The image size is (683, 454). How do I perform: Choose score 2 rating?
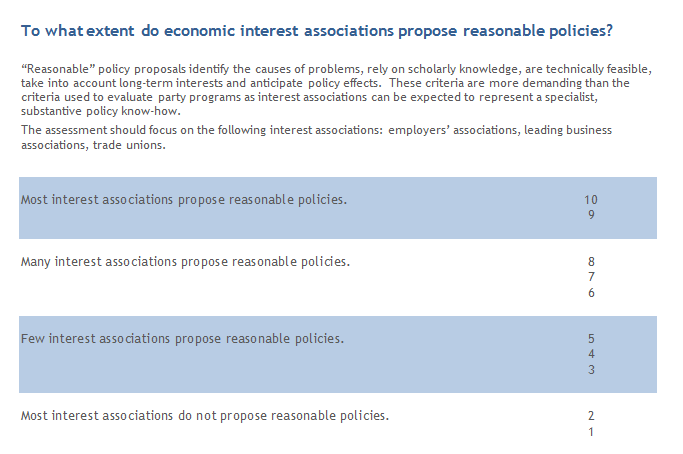point(591,416)
